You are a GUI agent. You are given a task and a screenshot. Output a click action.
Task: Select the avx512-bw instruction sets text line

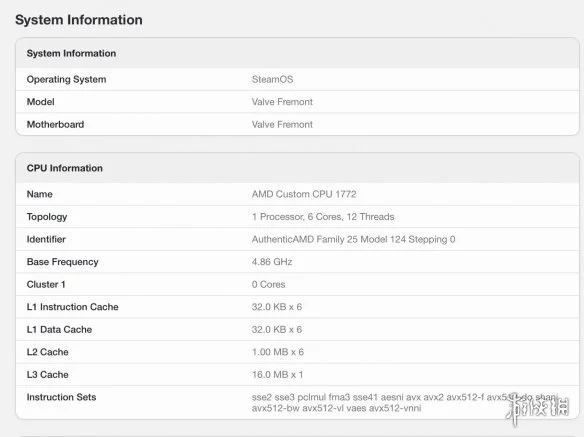336,408
